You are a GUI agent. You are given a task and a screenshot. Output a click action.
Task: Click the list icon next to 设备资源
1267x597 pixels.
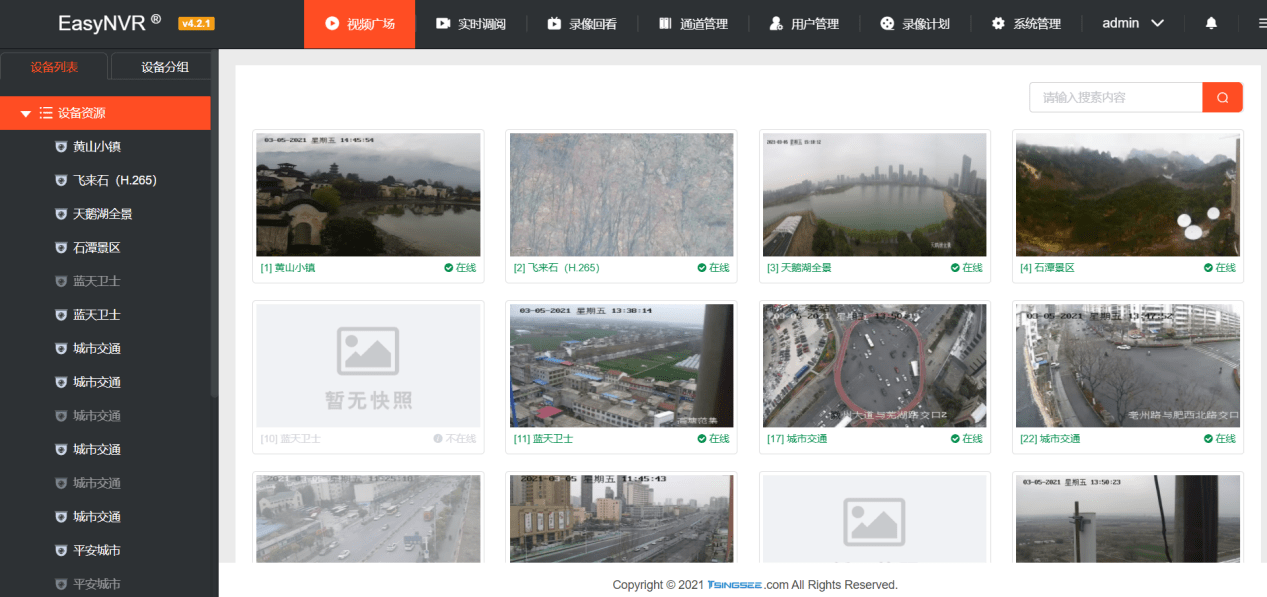pyautogui.click(x=46, y=113)
